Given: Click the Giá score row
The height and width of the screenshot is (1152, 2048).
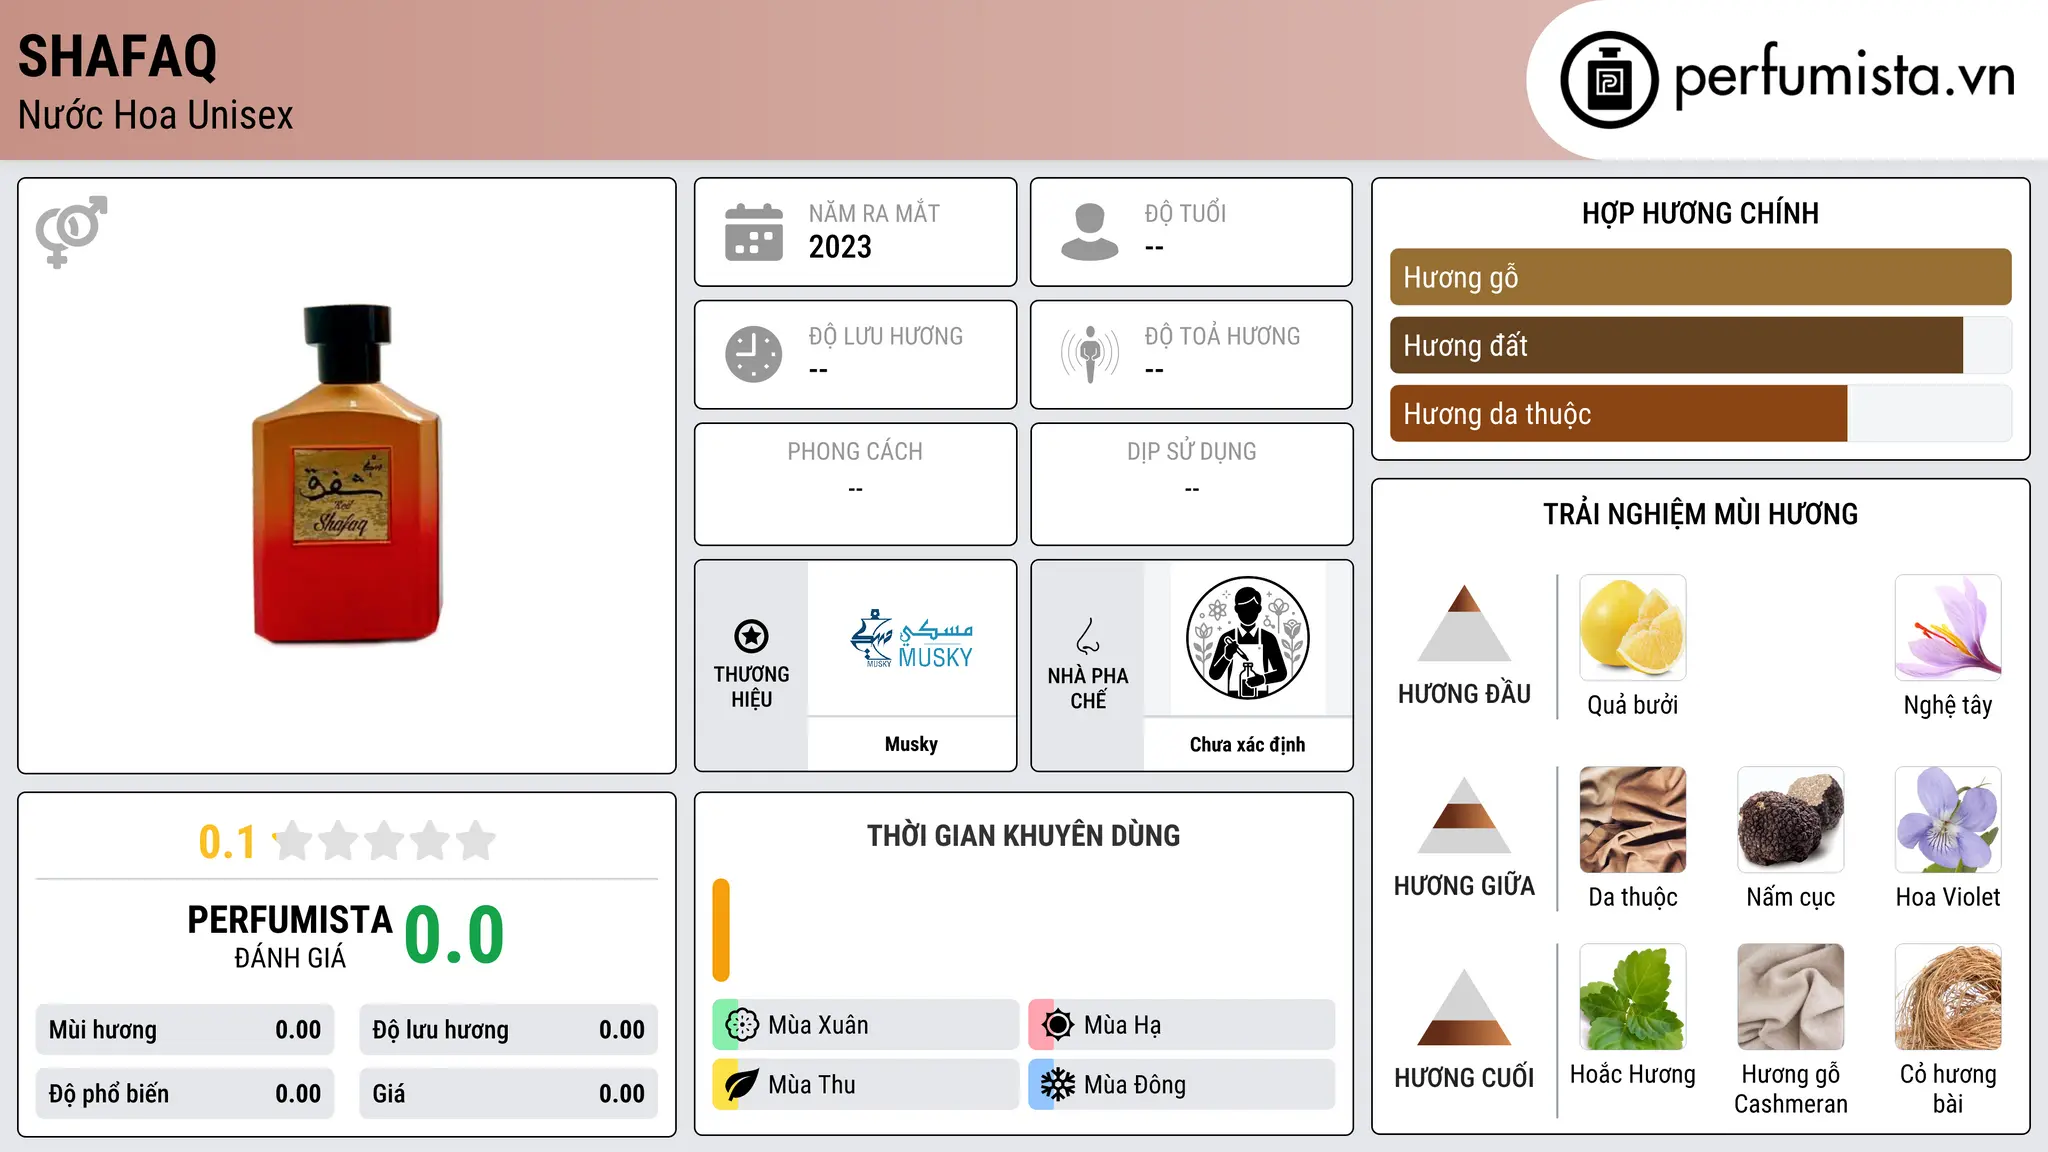Looking at the screenshot, I should tap(508, 1094).
